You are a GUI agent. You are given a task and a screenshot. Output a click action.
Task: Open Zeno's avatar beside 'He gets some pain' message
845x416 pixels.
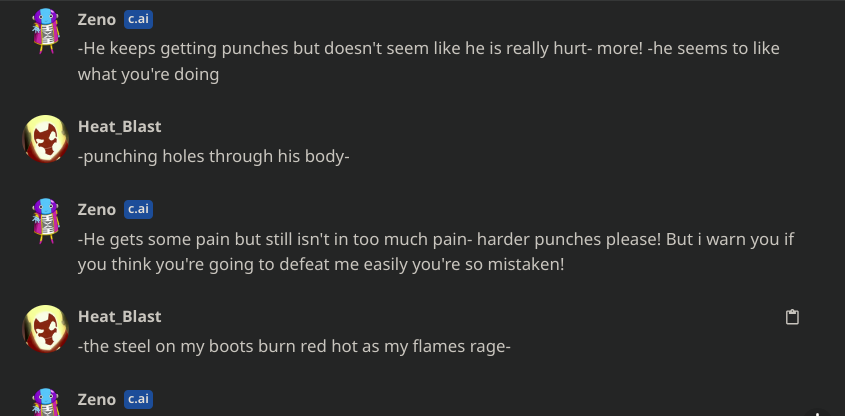46,221
